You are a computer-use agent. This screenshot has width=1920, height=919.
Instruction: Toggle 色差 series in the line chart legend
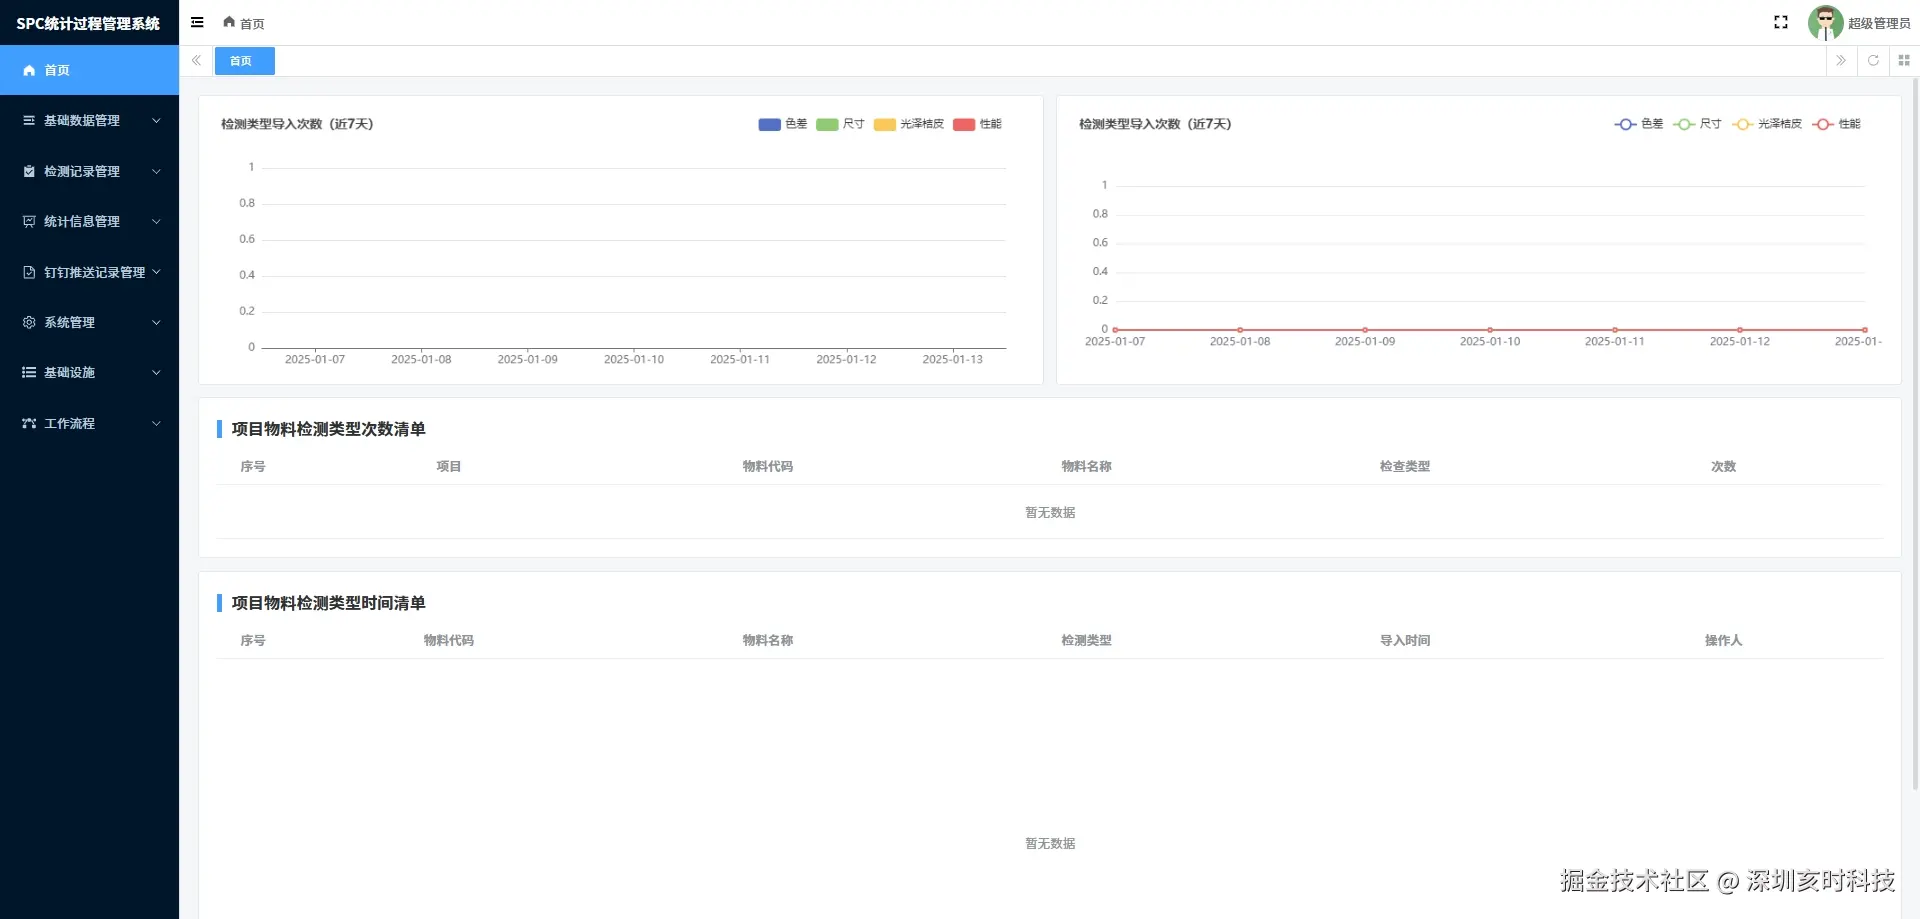pos(1639,124)
